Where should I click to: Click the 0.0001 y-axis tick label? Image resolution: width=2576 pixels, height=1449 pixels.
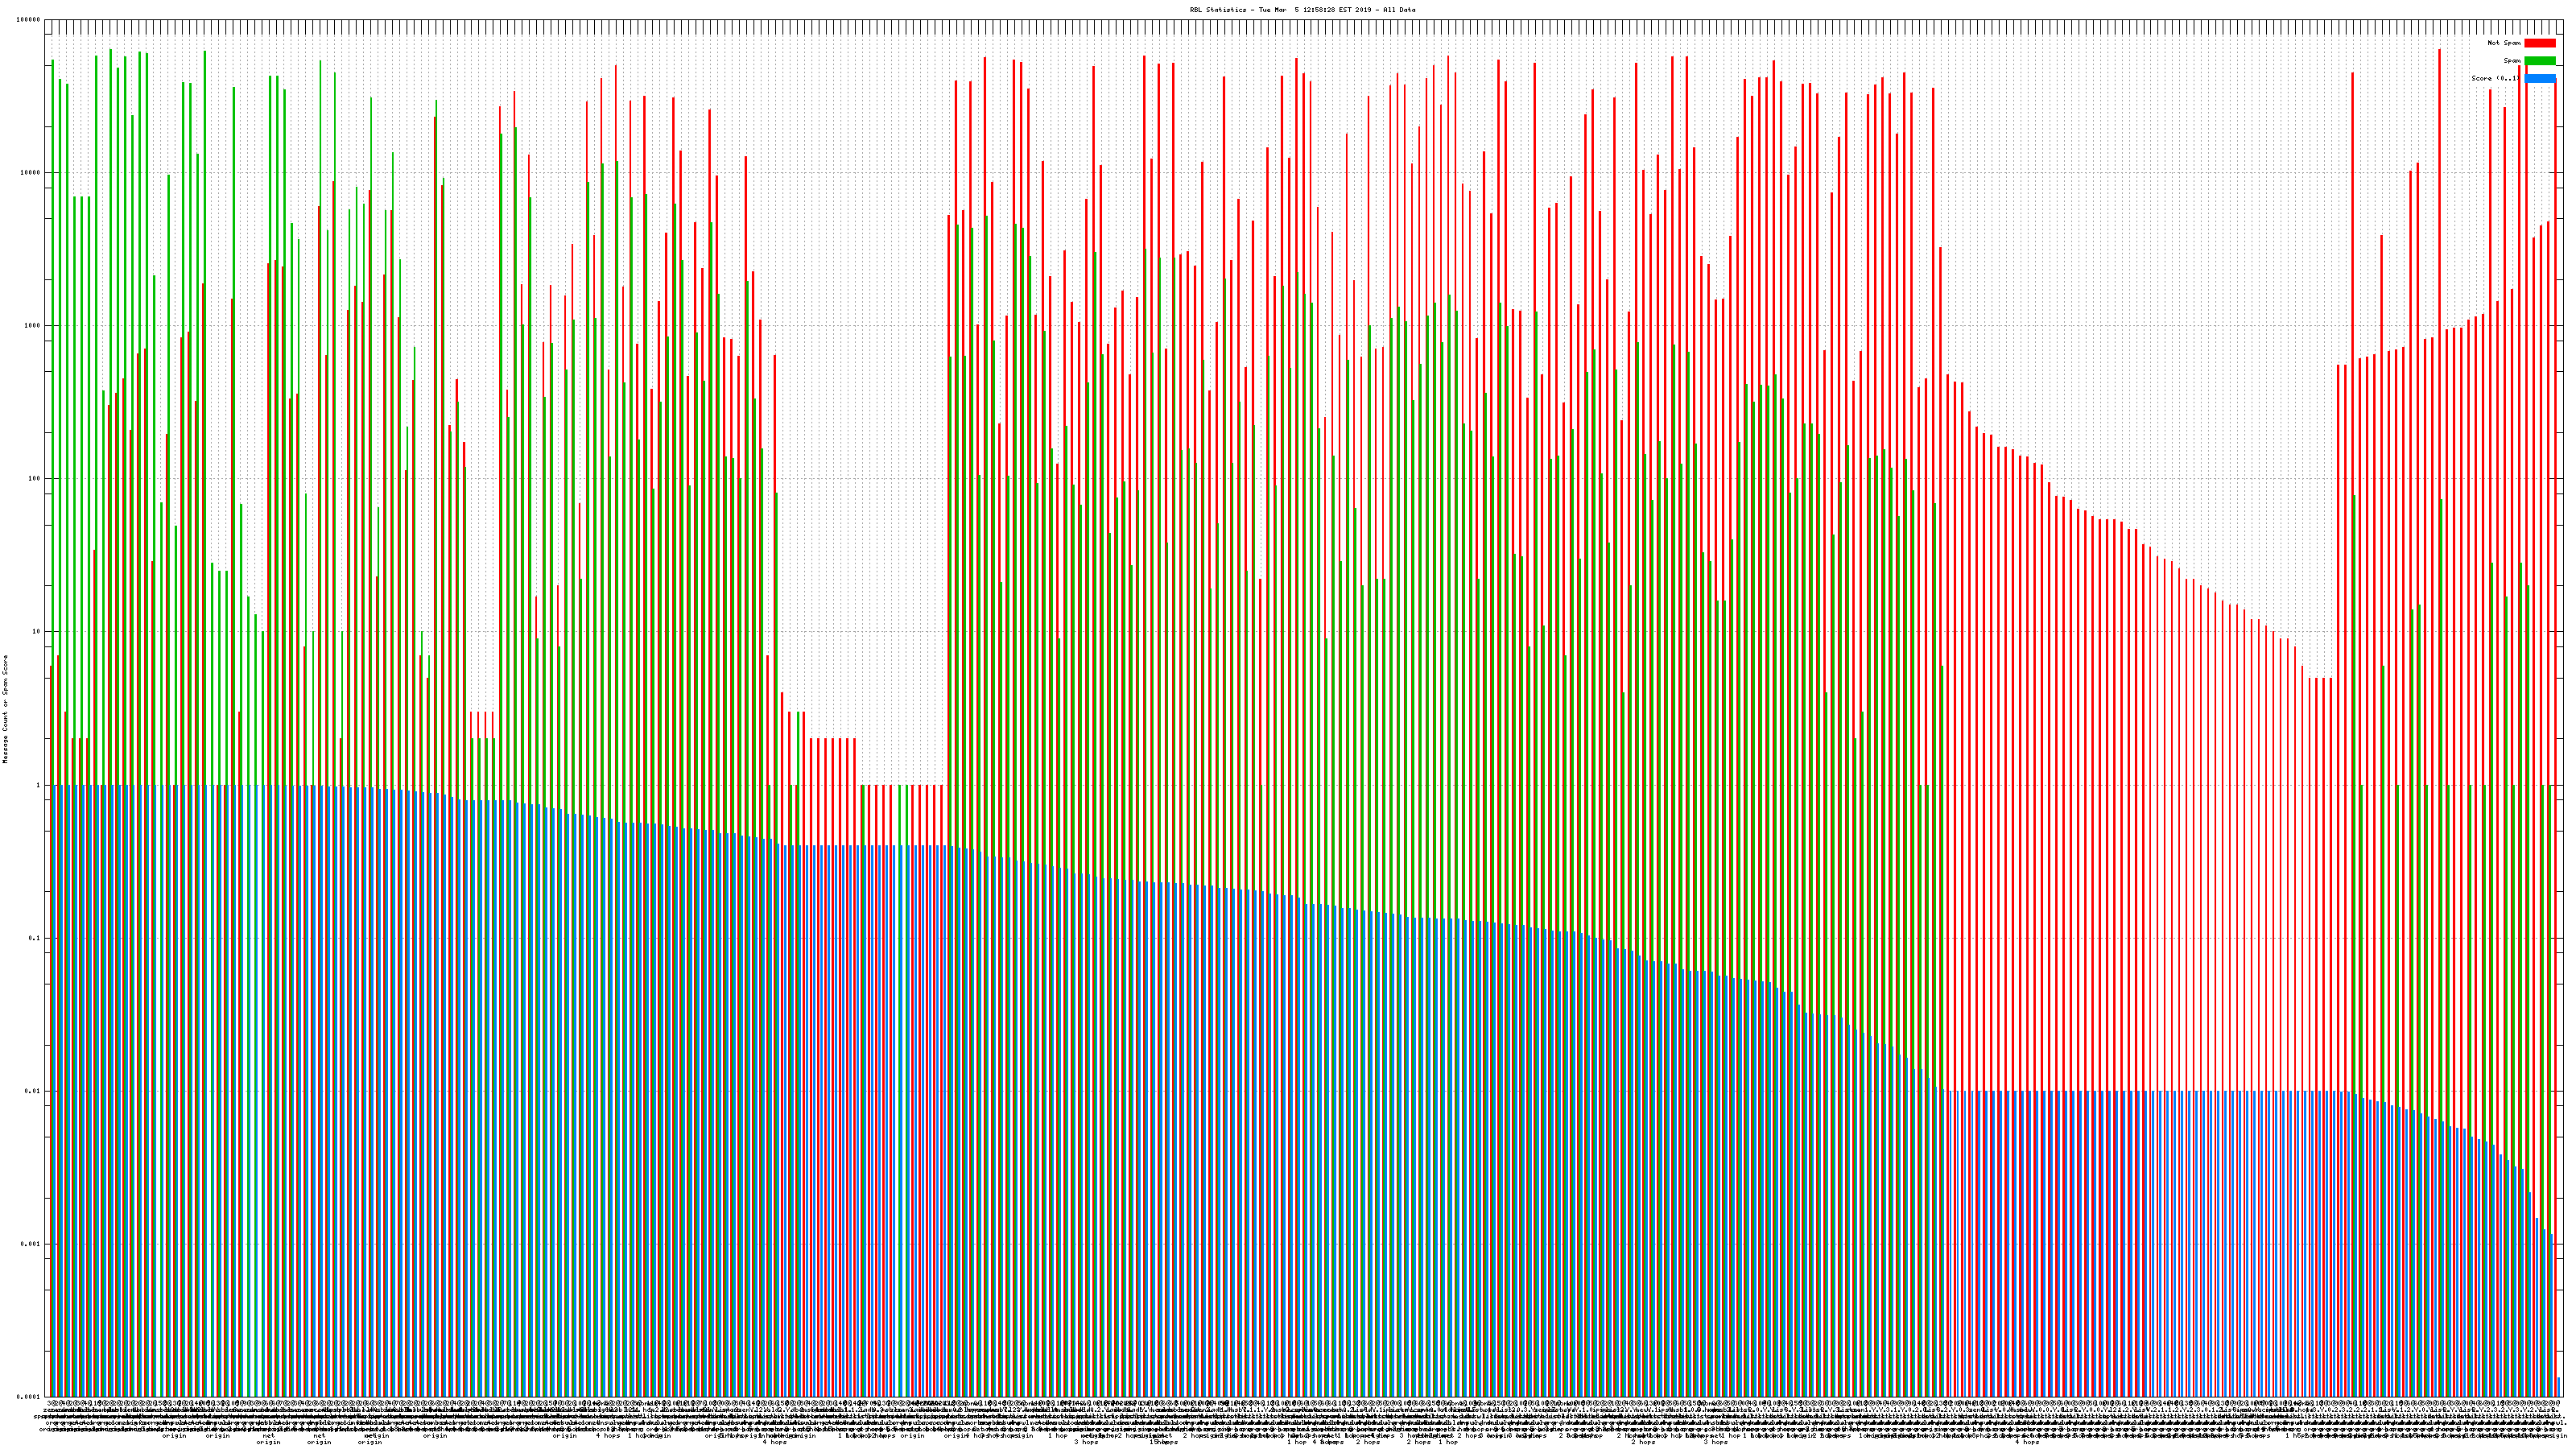(x=29, y=1397)
